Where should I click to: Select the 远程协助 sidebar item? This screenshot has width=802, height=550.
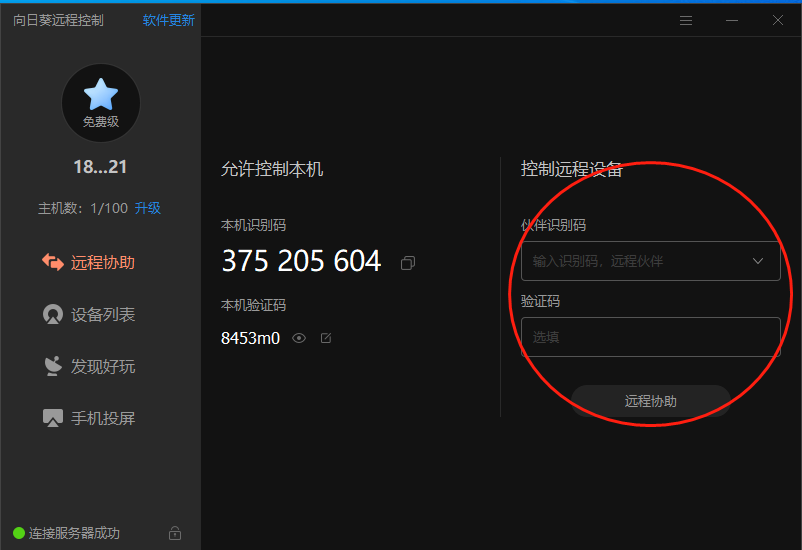click(88, 262)
